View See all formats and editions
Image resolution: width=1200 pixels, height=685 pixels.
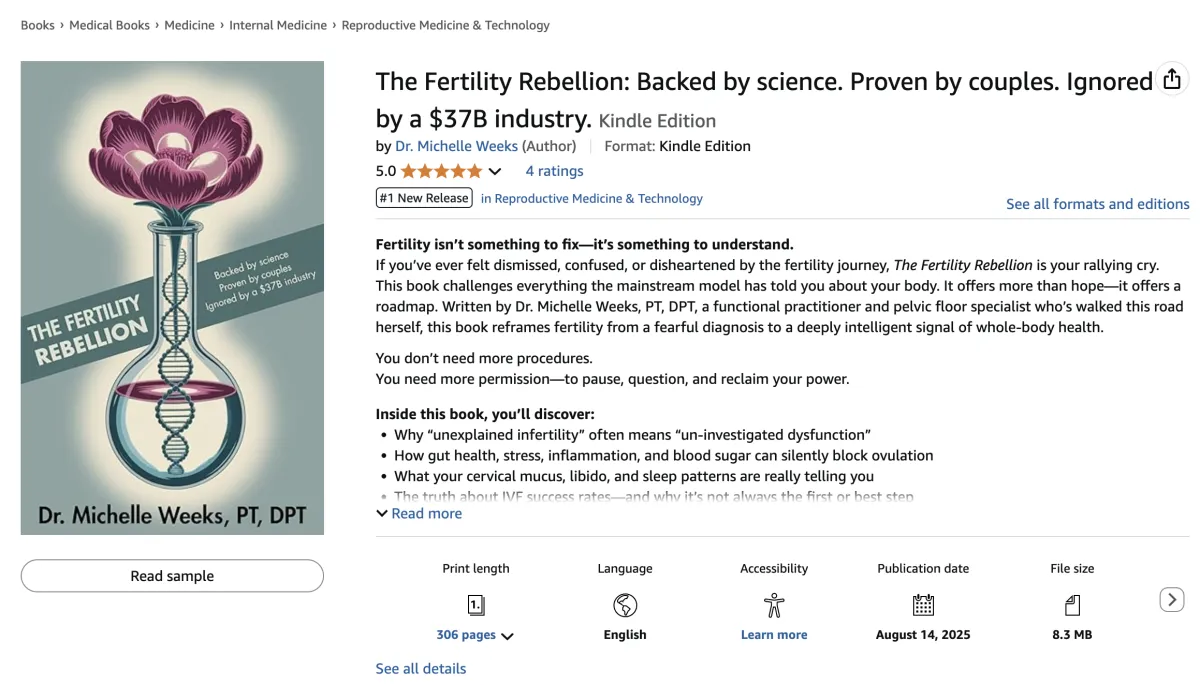tap(1097, 204)
